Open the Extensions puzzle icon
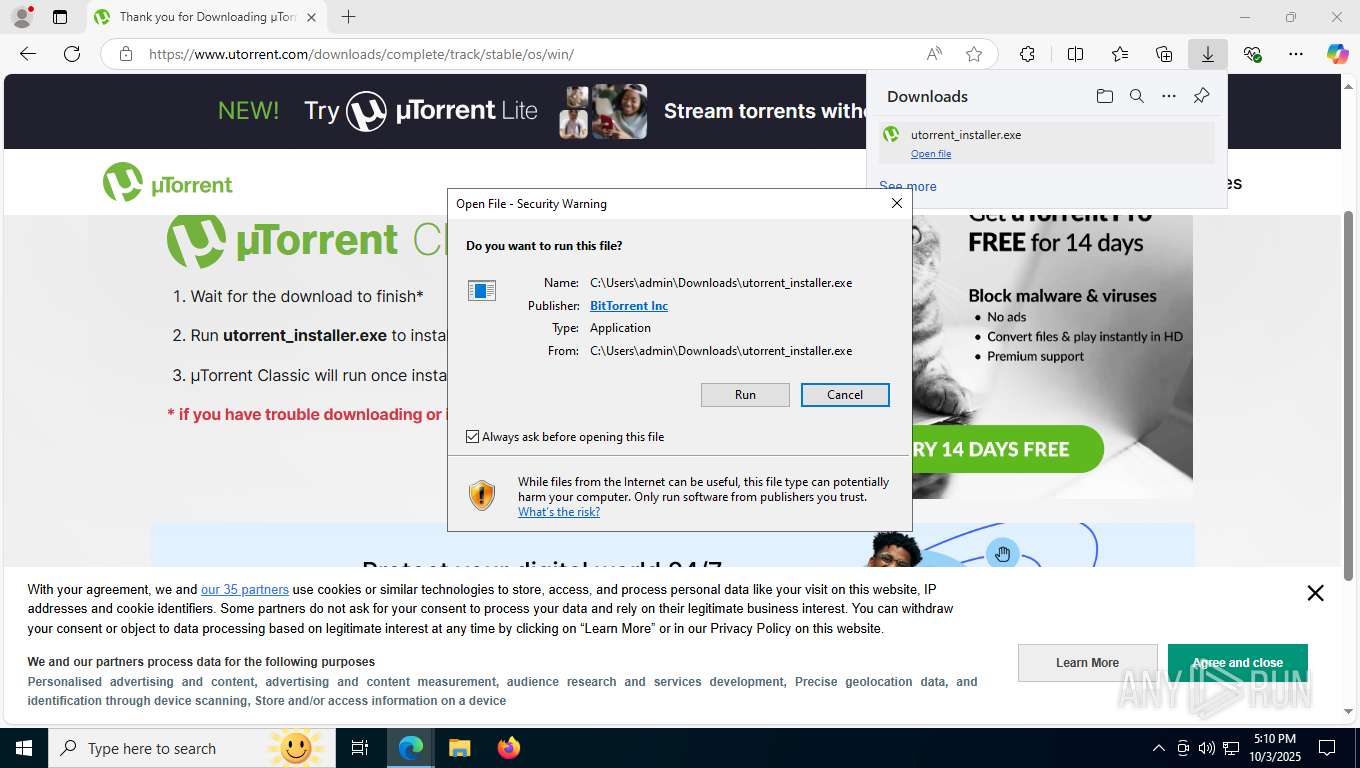Viewport: 1360px width, 768px height. click(x=1027, y=54)
